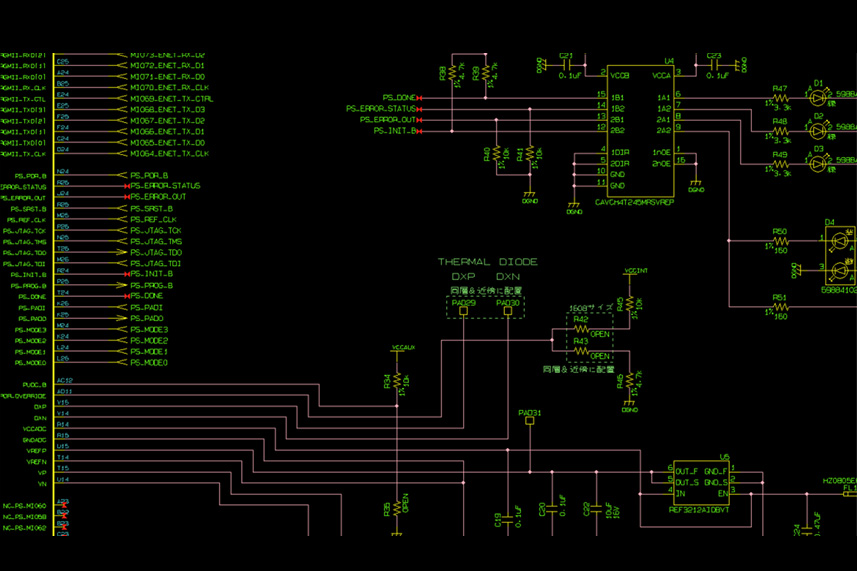The width and height of the screenshot is (857, 571).
Task: Select the U4 level shifter IC body
Action: pos(640,131)
